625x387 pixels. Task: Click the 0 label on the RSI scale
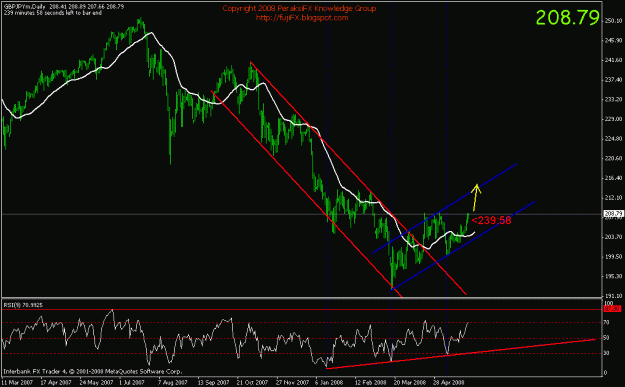pyautogui.click(x=605, y=373)
